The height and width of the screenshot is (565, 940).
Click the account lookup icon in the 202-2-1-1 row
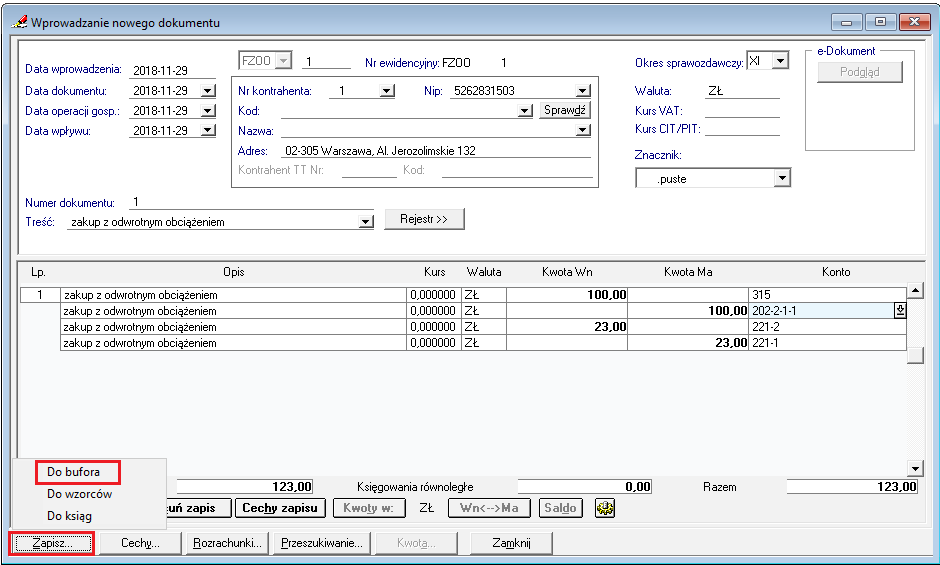coord(900,311)
